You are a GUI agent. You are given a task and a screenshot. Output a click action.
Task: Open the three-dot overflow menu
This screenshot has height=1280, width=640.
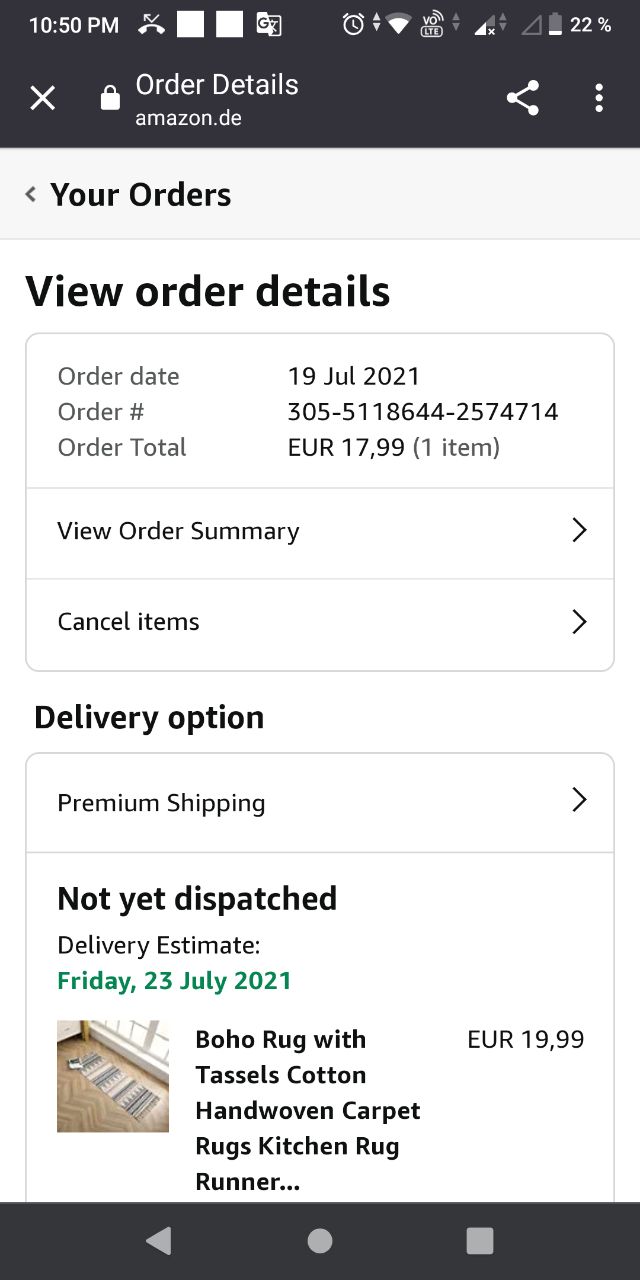coord(598,98)
